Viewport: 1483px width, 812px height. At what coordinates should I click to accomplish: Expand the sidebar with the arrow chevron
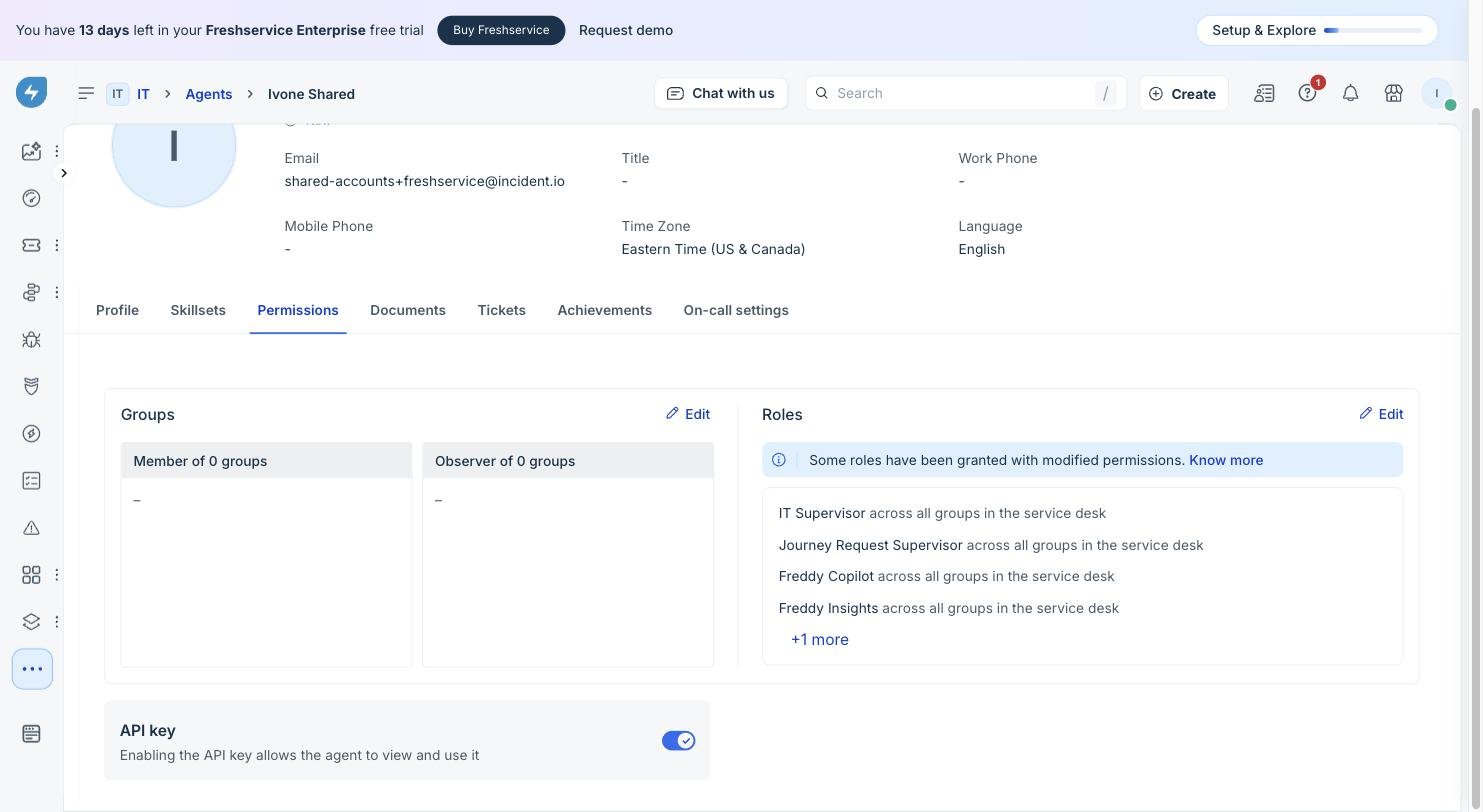tap(64, 173)
